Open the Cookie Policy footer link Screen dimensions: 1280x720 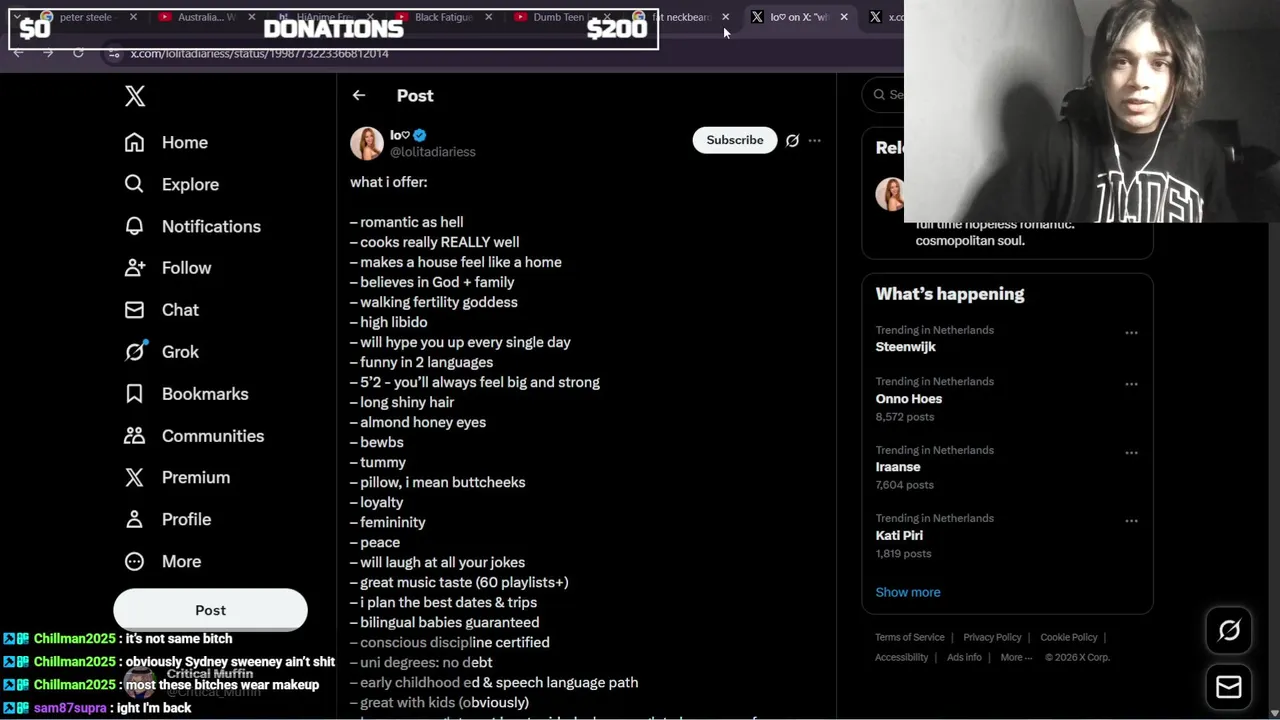[1068, 638]
